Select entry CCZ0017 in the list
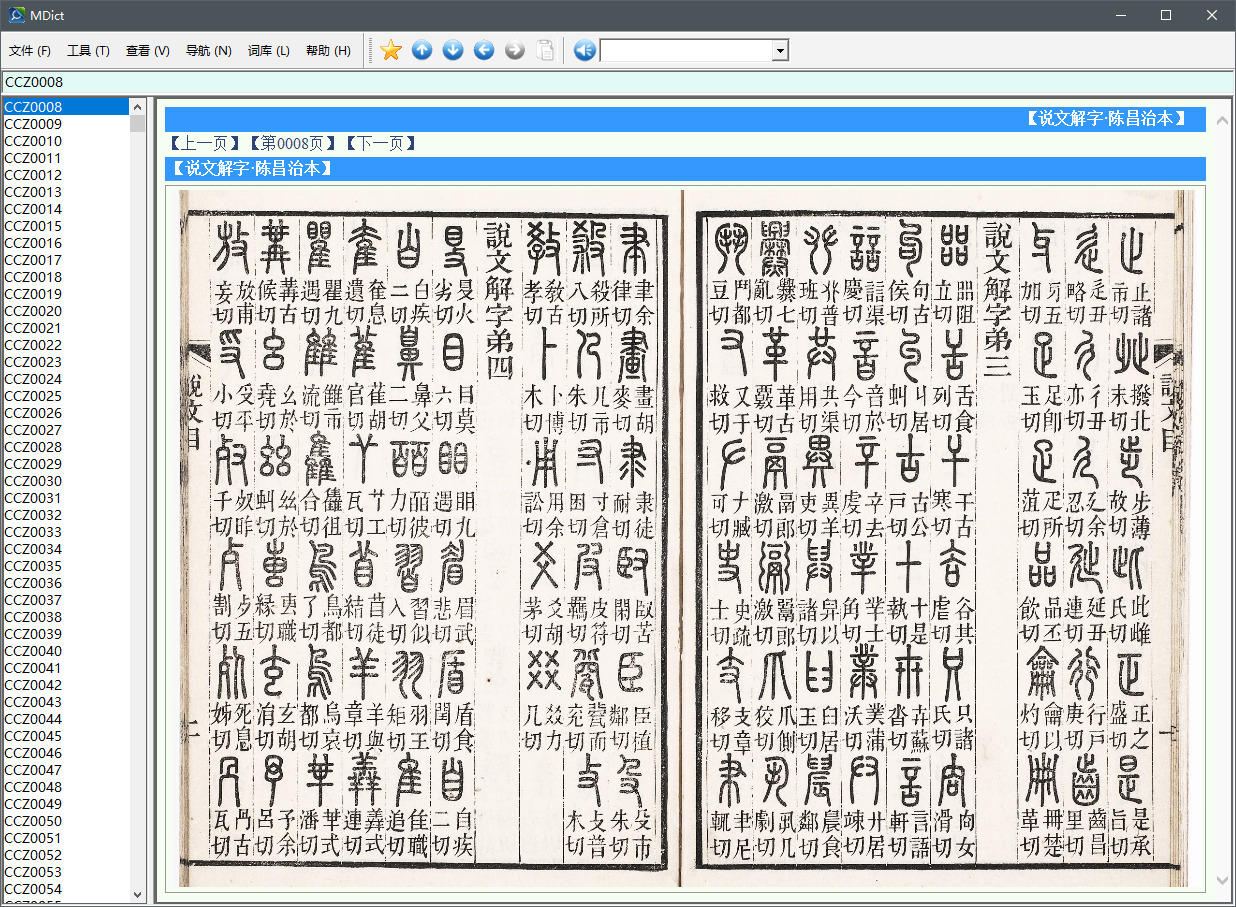This screenshot has height=907, width=1236. click(65, 260)
